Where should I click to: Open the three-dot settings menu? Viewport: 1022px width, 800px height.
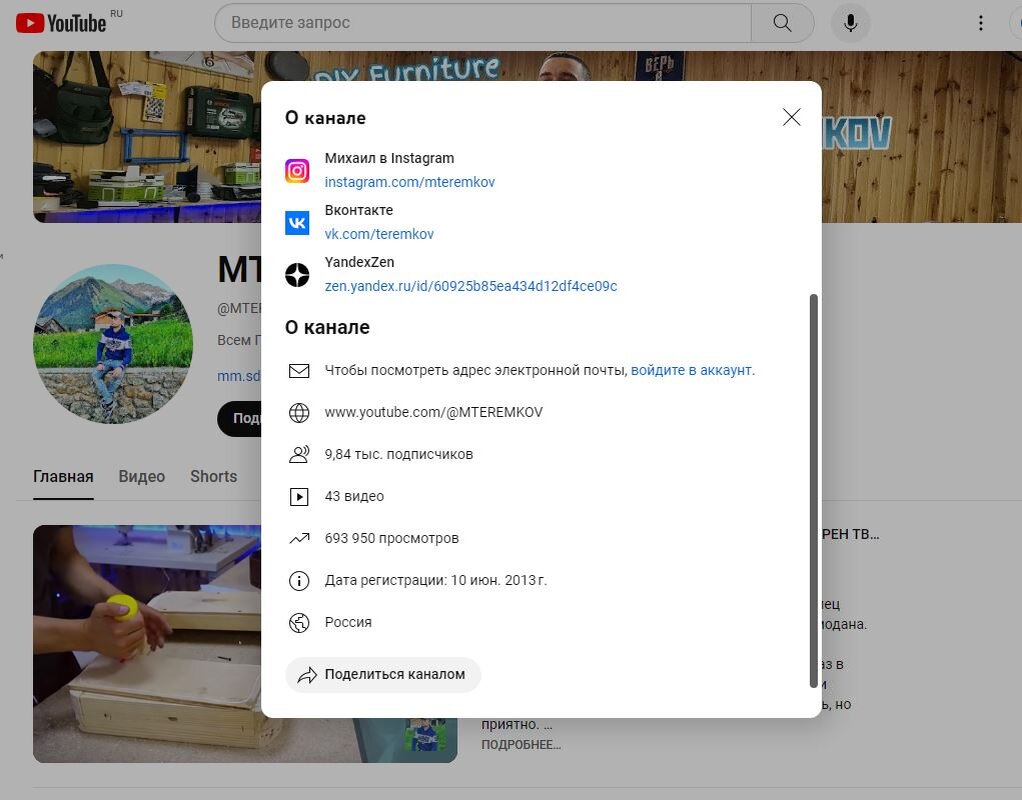[x=980, y=23]
